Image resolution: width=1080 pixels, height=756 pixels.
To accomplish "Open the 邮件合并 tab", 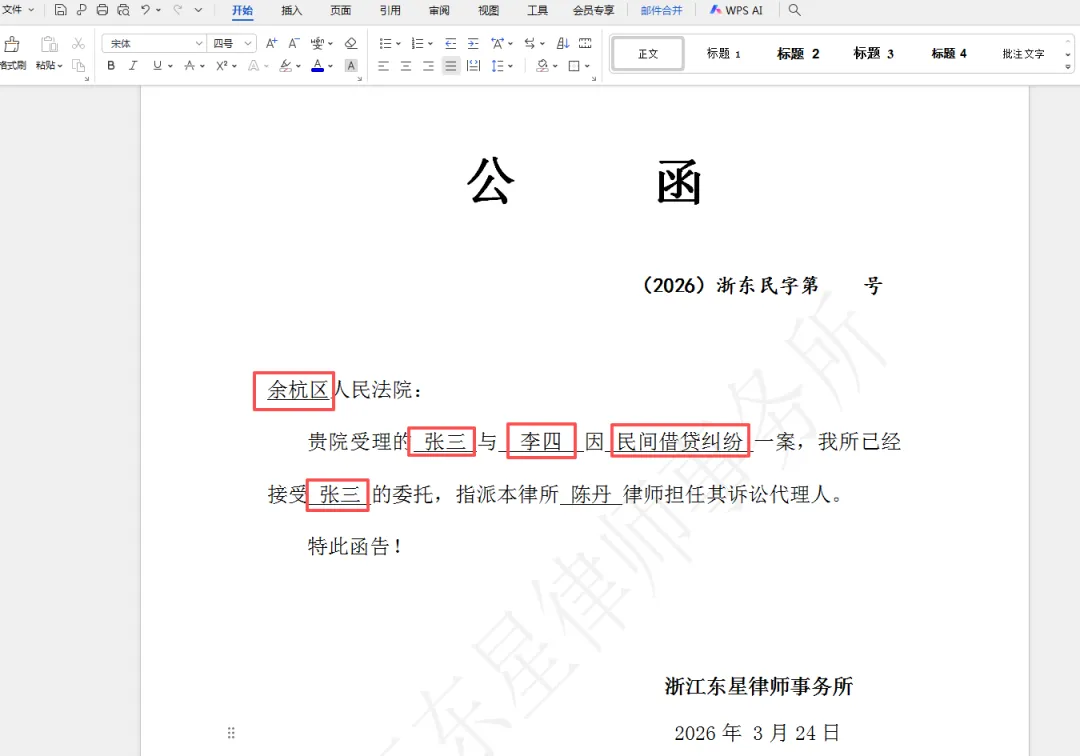I will click(x=661, y=10).
